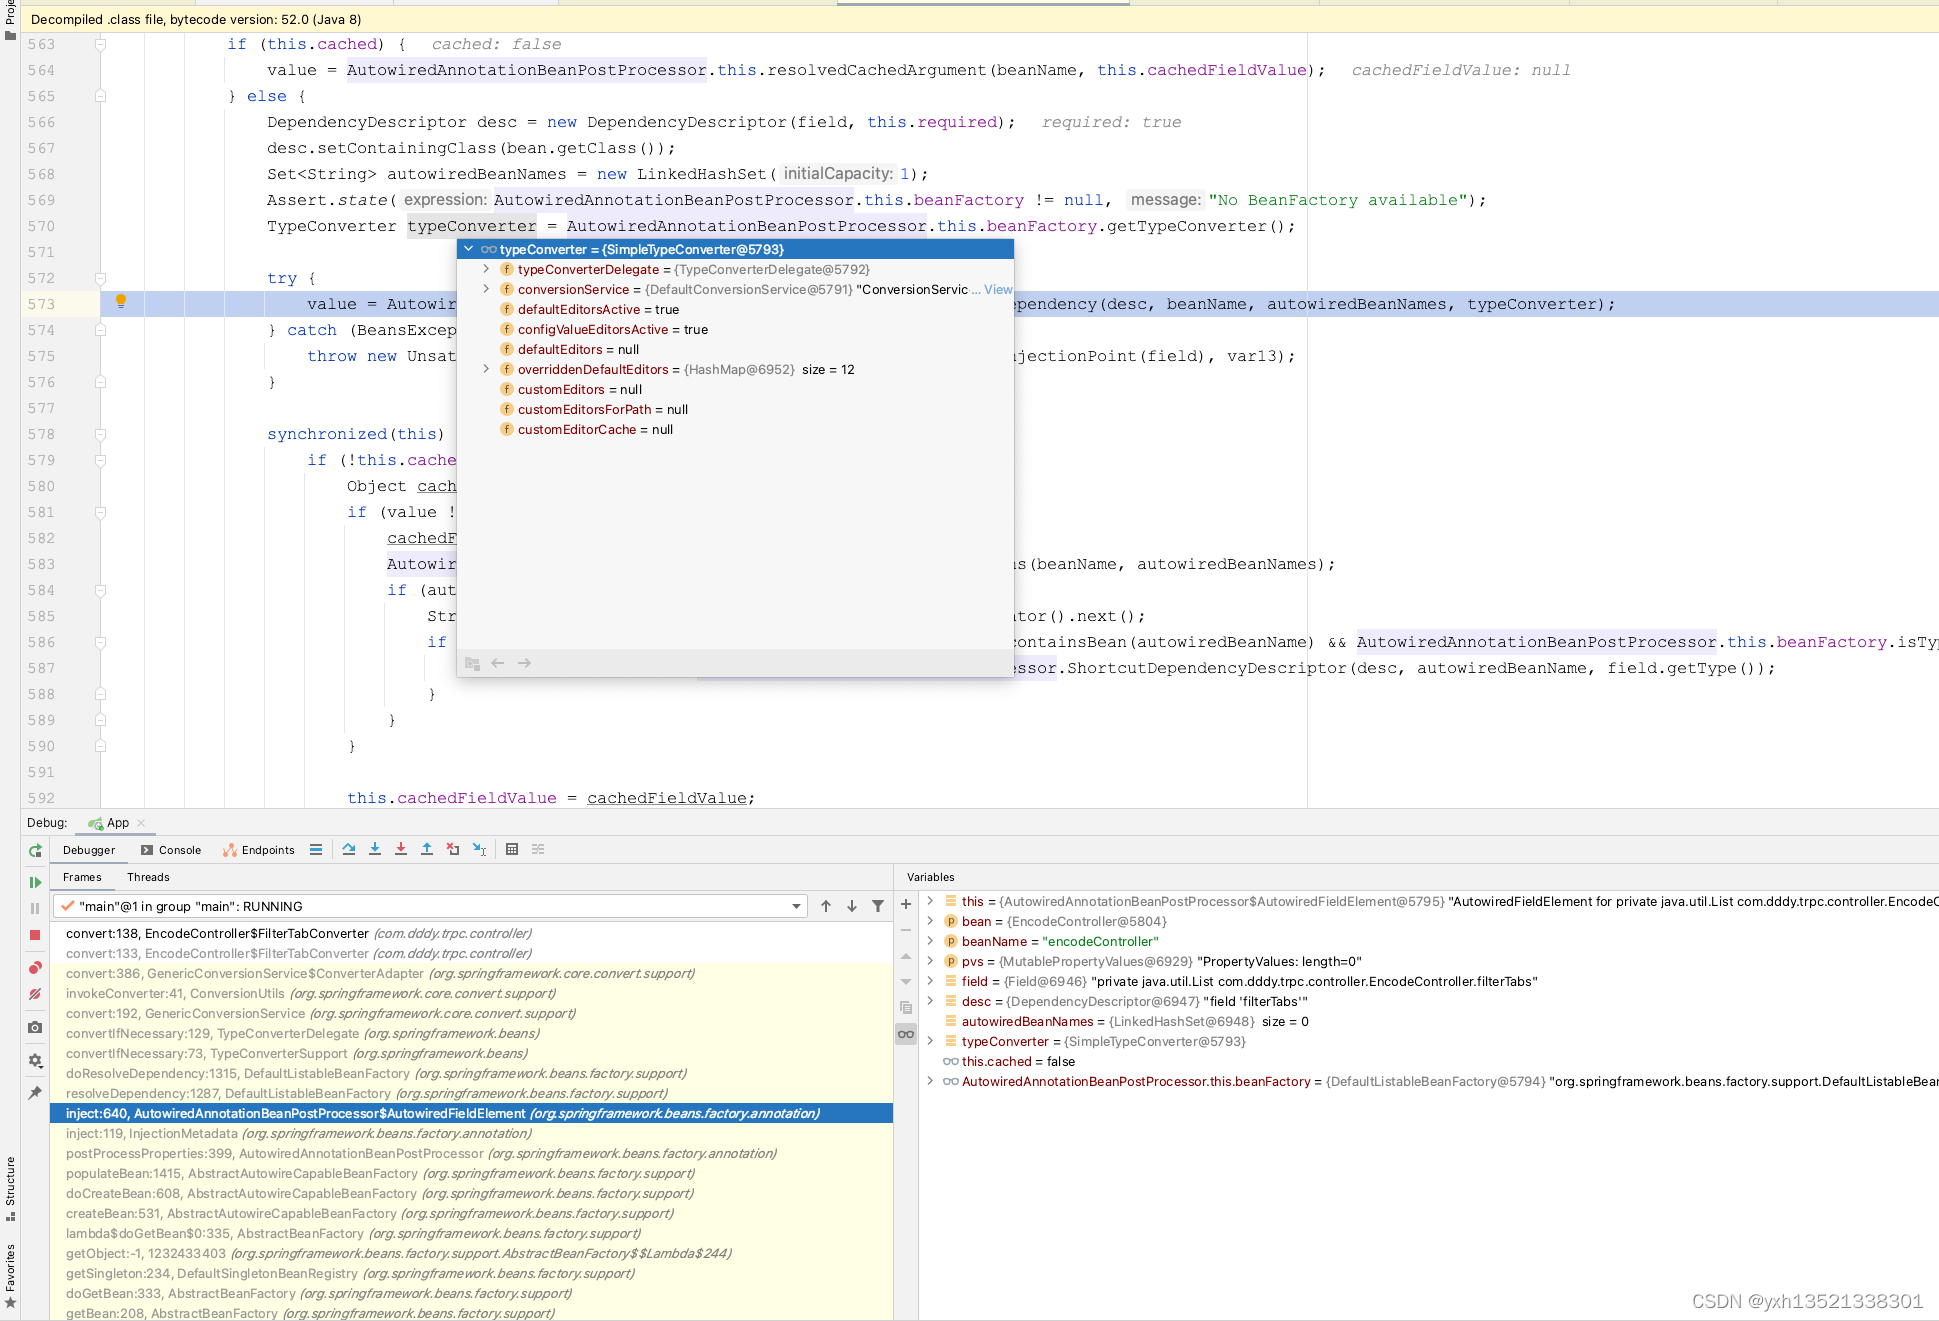The height and width of the screenshot is (1321, 1939).
Task: Click the Step Over debug icon
Action: pyautogui.click(x=348, y=849)
